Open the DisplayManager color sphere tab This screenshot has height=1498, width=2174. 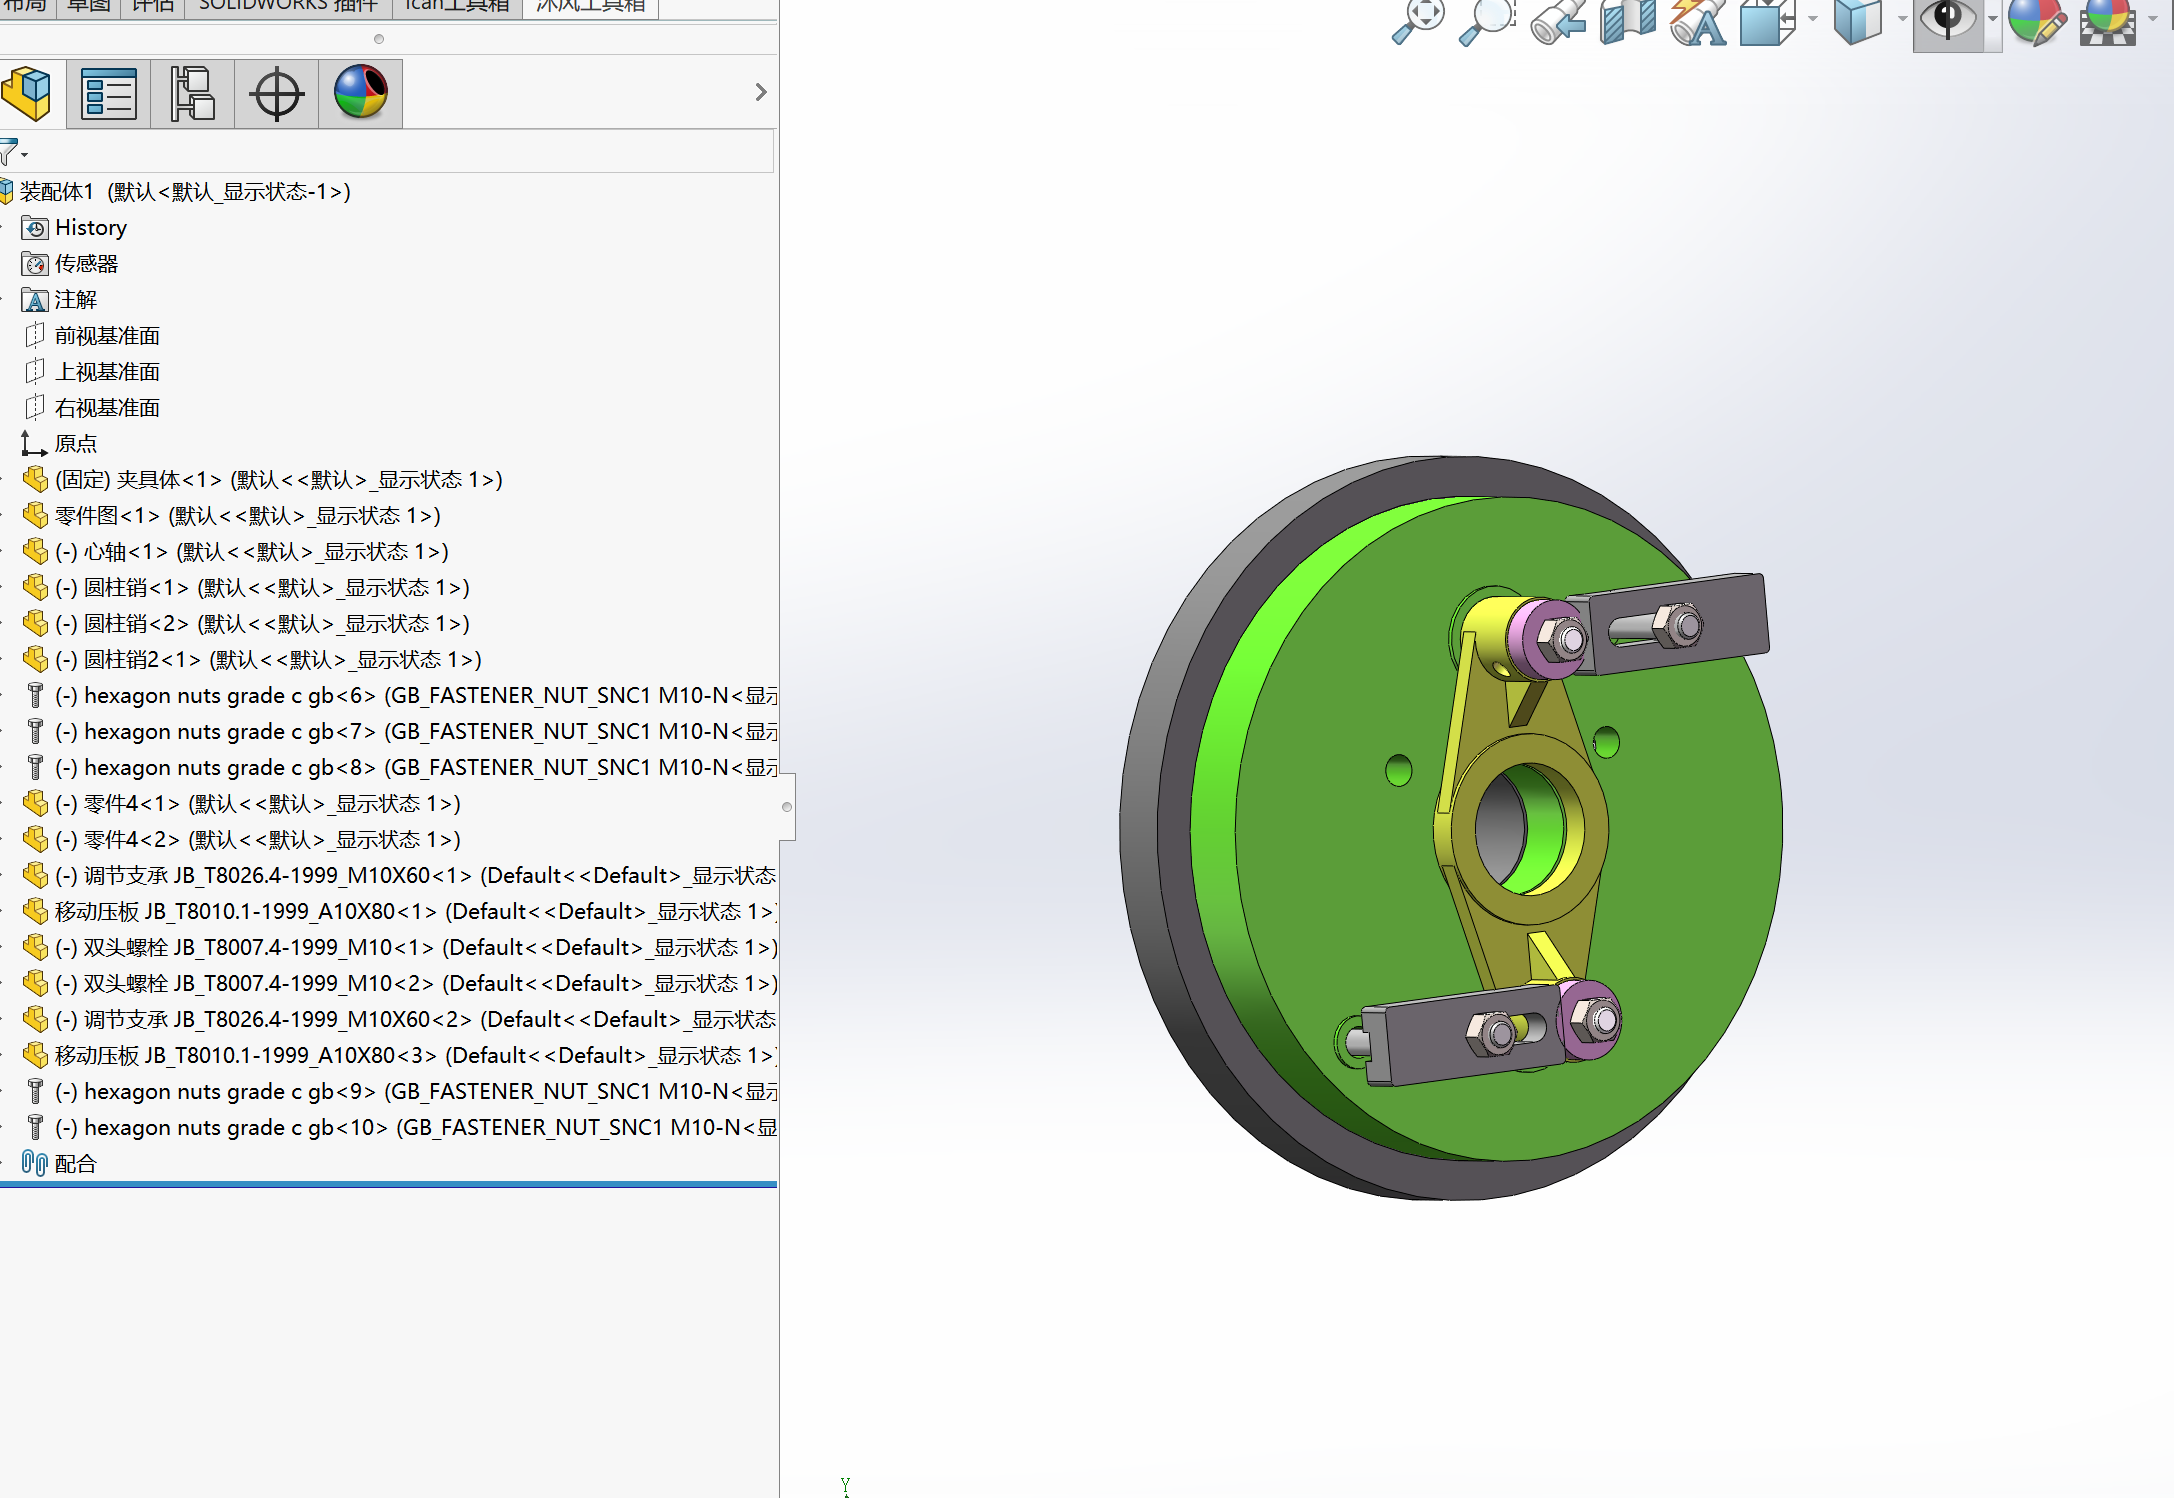point(361,94)
